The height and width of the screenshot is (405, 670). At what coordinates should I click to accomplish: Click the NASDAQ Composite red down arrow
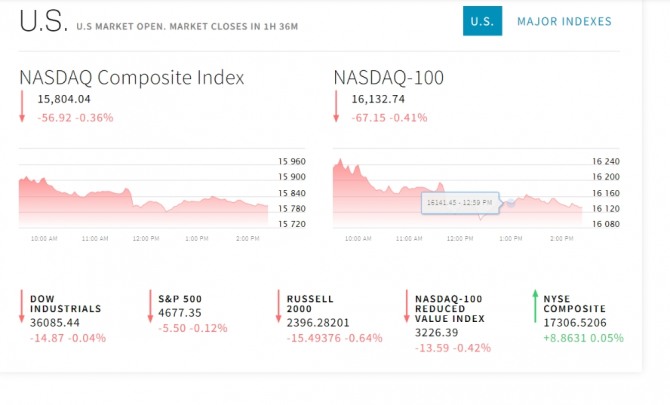point(23,106)
